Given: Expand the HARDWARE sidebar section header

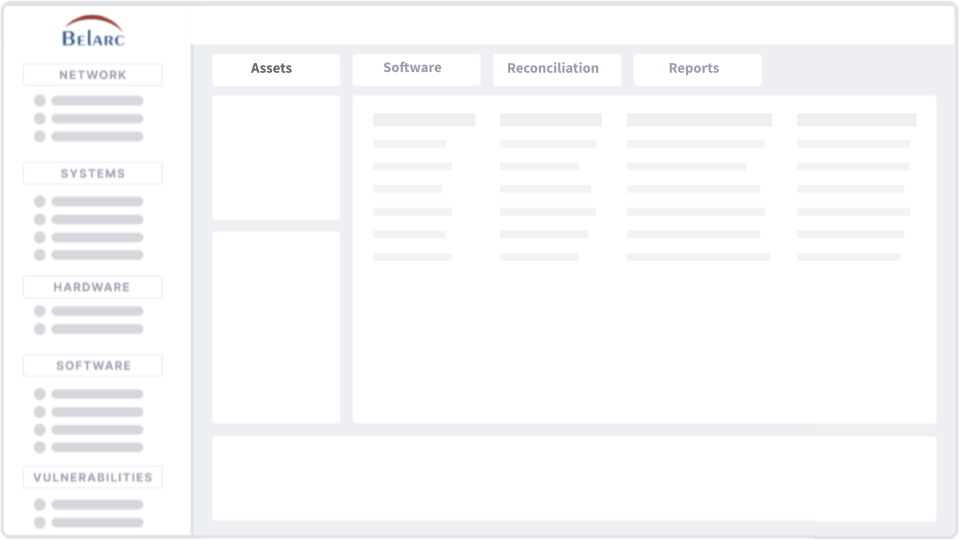Looking at the screenshot, I should point(93,287).
